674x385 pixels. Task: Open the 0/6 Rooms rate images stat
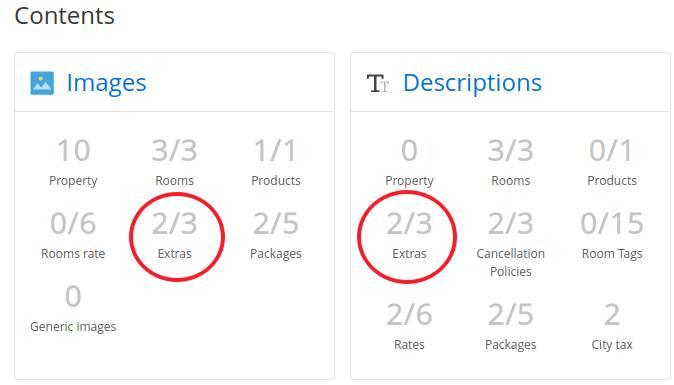[x=73, y=235]
